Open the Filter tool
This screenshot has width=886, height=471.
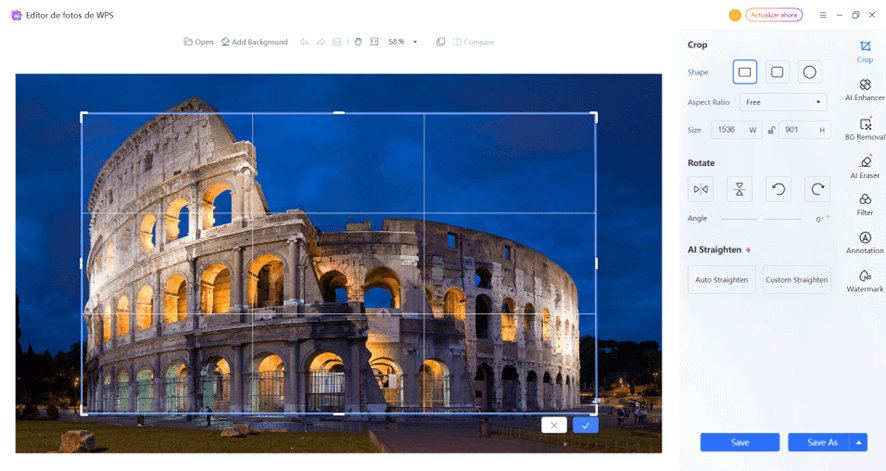coord(865,204)
